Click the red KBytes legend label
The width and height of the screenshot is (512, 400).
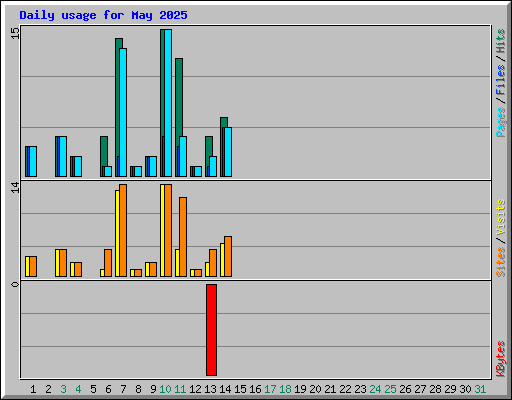500,359
